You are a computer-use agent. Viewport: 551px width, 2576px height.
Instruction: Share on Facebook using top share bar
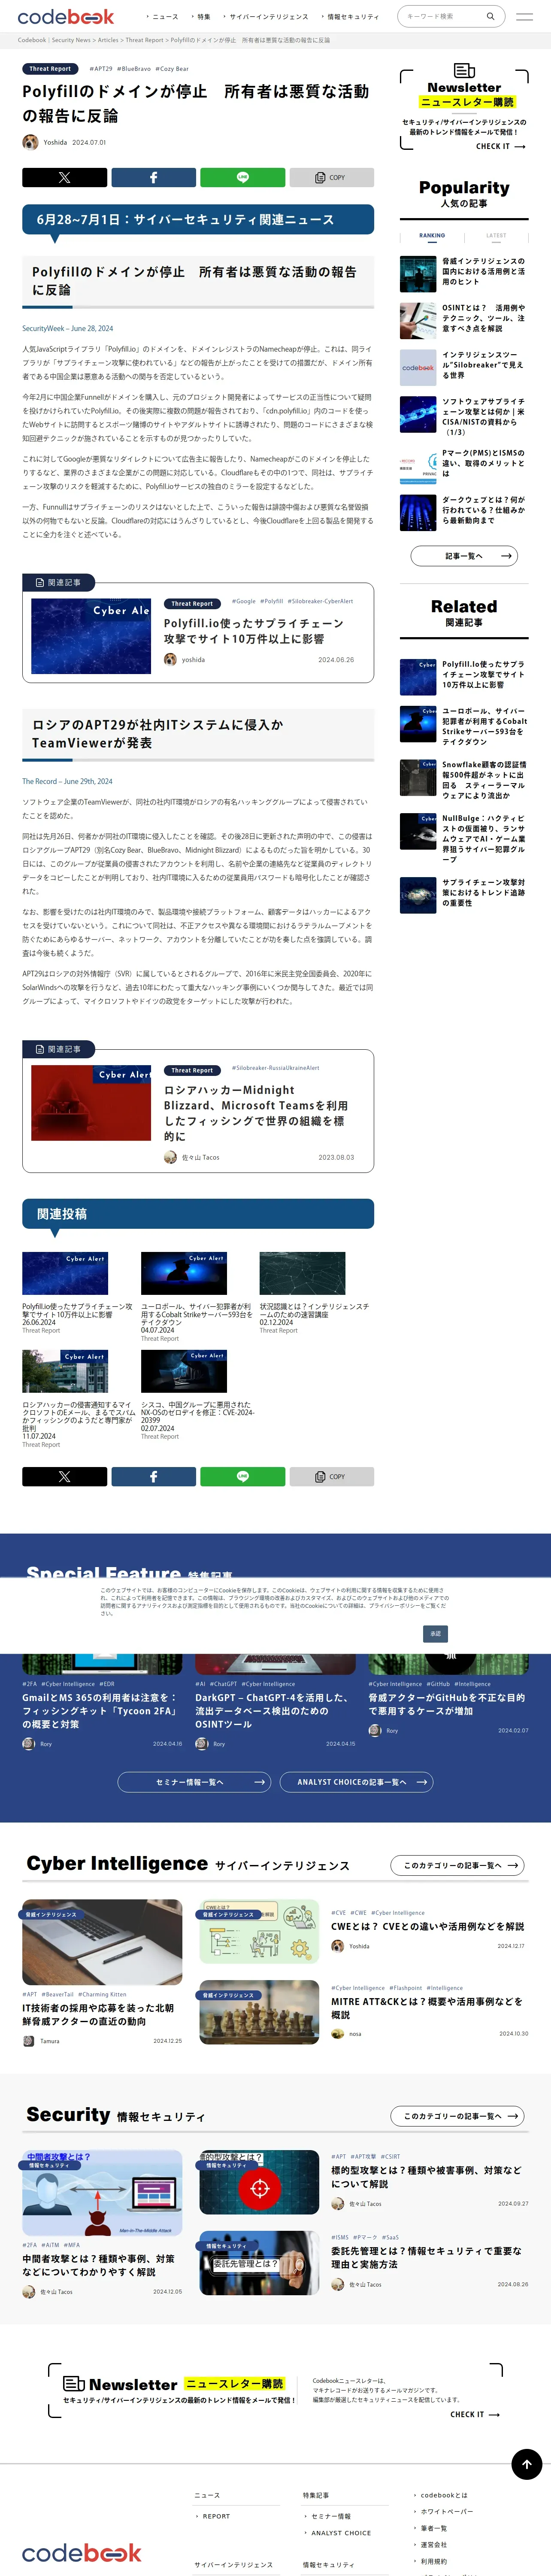click(153, 177)
